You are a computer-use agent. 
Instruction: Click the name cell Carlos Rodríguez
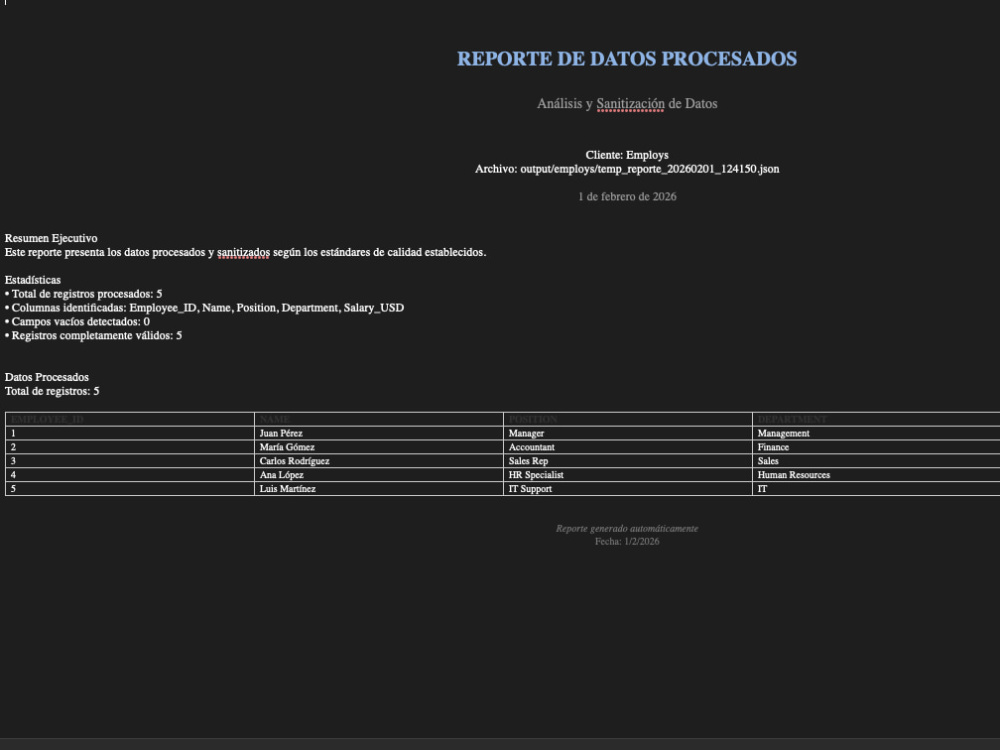click(x=379, y=461)
